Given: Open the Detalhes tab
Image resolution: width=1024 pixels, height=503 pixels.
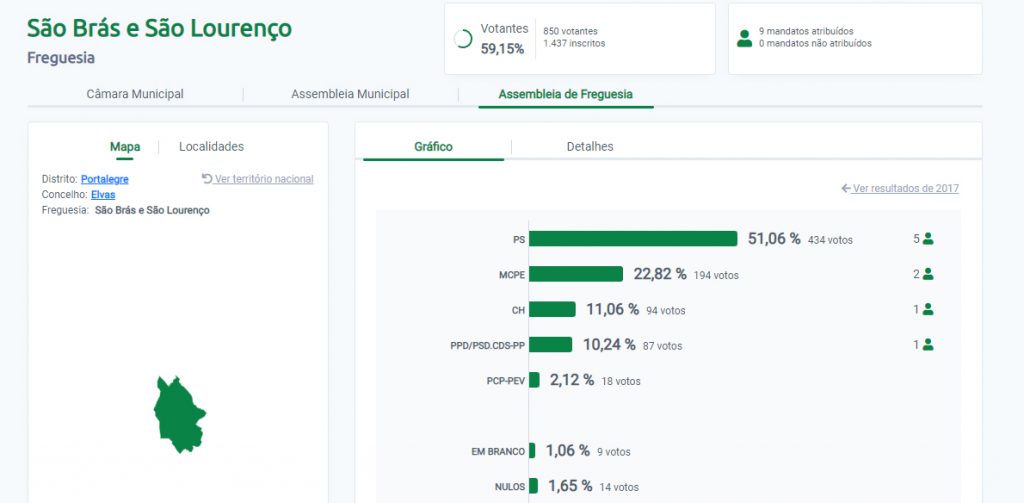Looking at the screenshot, I should coord(590,147).
